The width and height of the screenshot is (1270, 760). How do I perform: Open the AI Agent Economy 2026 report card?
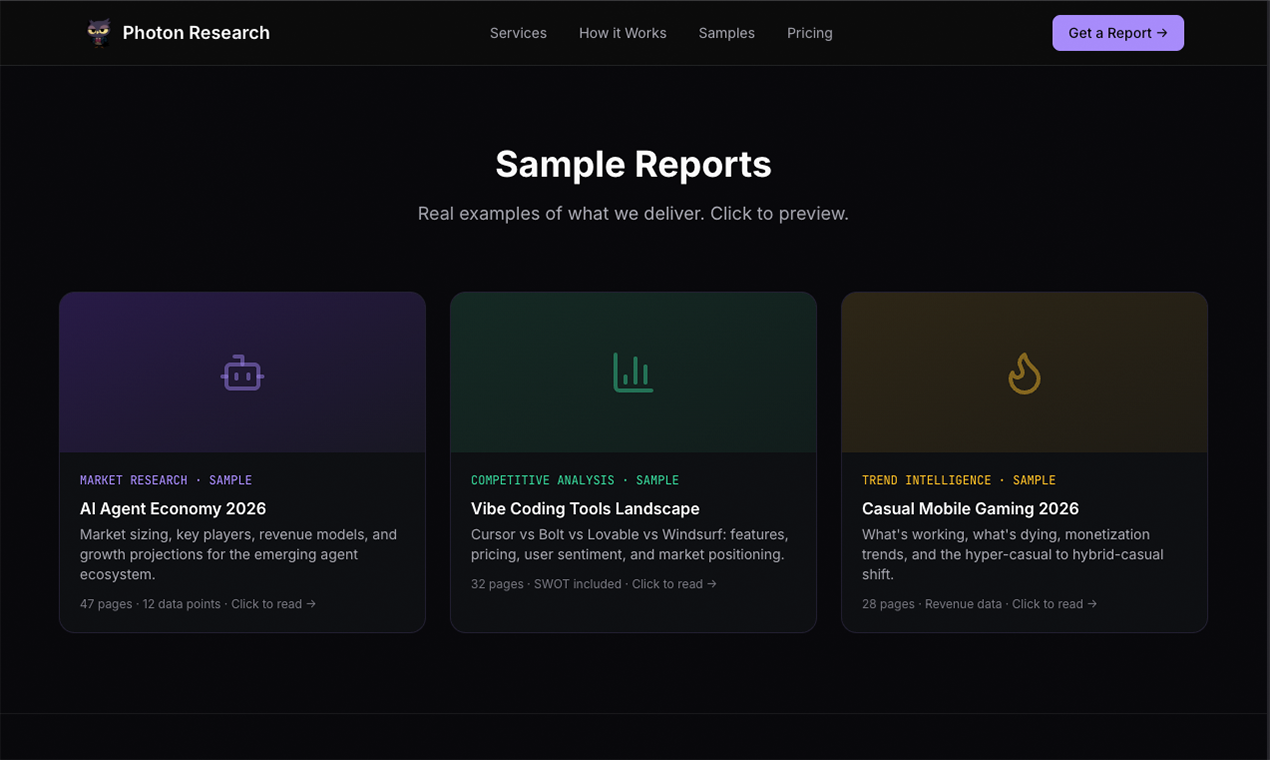coord(241,460)
